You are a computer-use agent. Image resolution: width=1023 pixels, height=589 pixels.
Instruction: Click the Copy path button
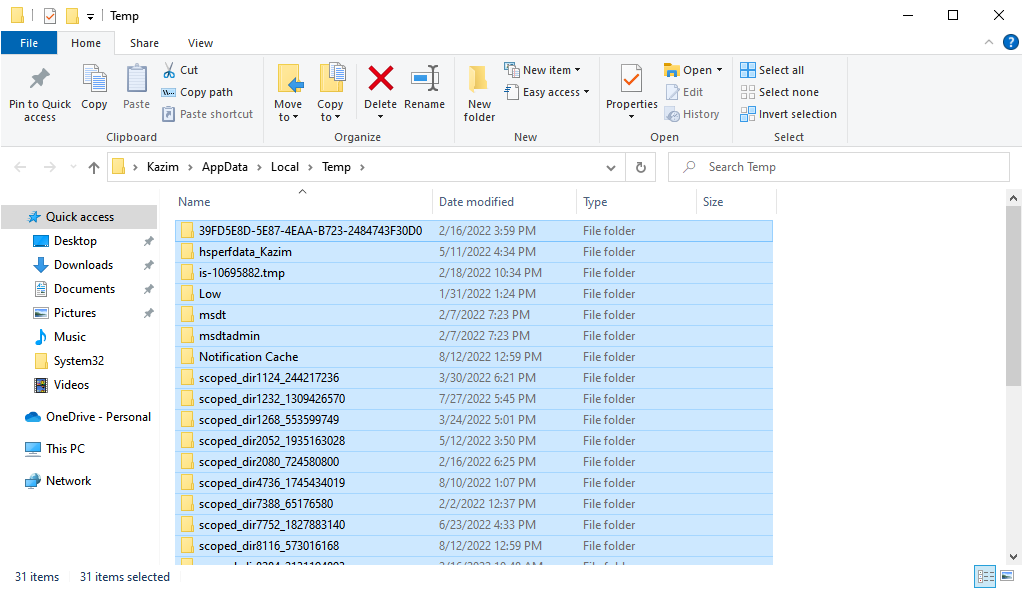(198, 92)
